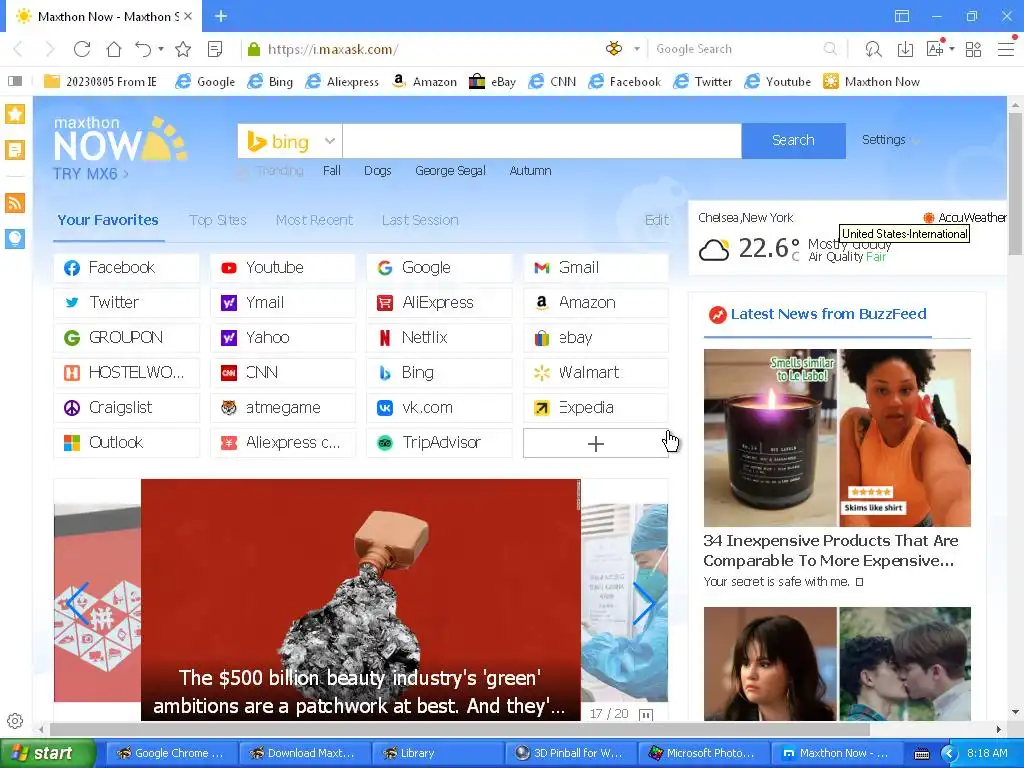The width and height of the screenshot is (1024, 768).
Task: Pause the news slideshow
Action: 645,714
